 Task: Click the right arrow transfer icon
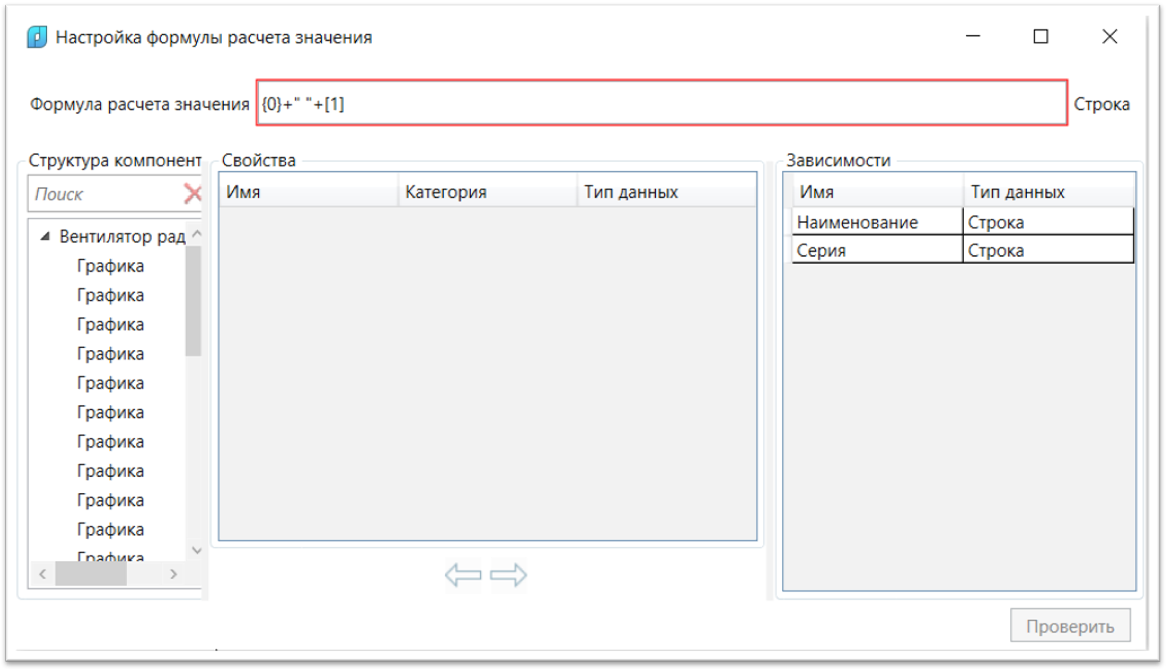click(509, 575)
